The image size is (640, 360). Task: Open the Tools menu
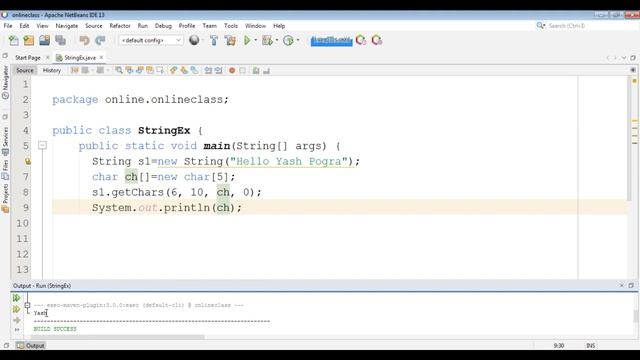click(231, 26)
